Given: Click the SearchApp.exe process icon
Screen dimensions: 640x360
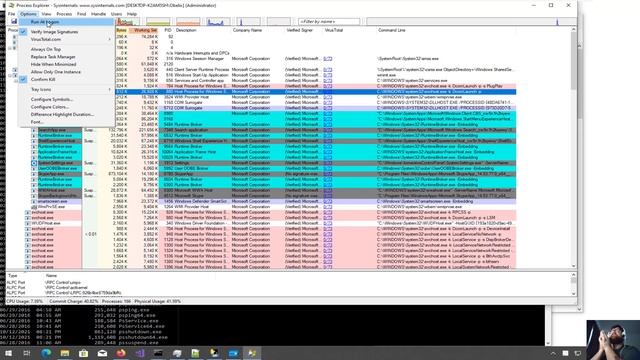Looking at the screenshot, I should (x=34, y=130).
